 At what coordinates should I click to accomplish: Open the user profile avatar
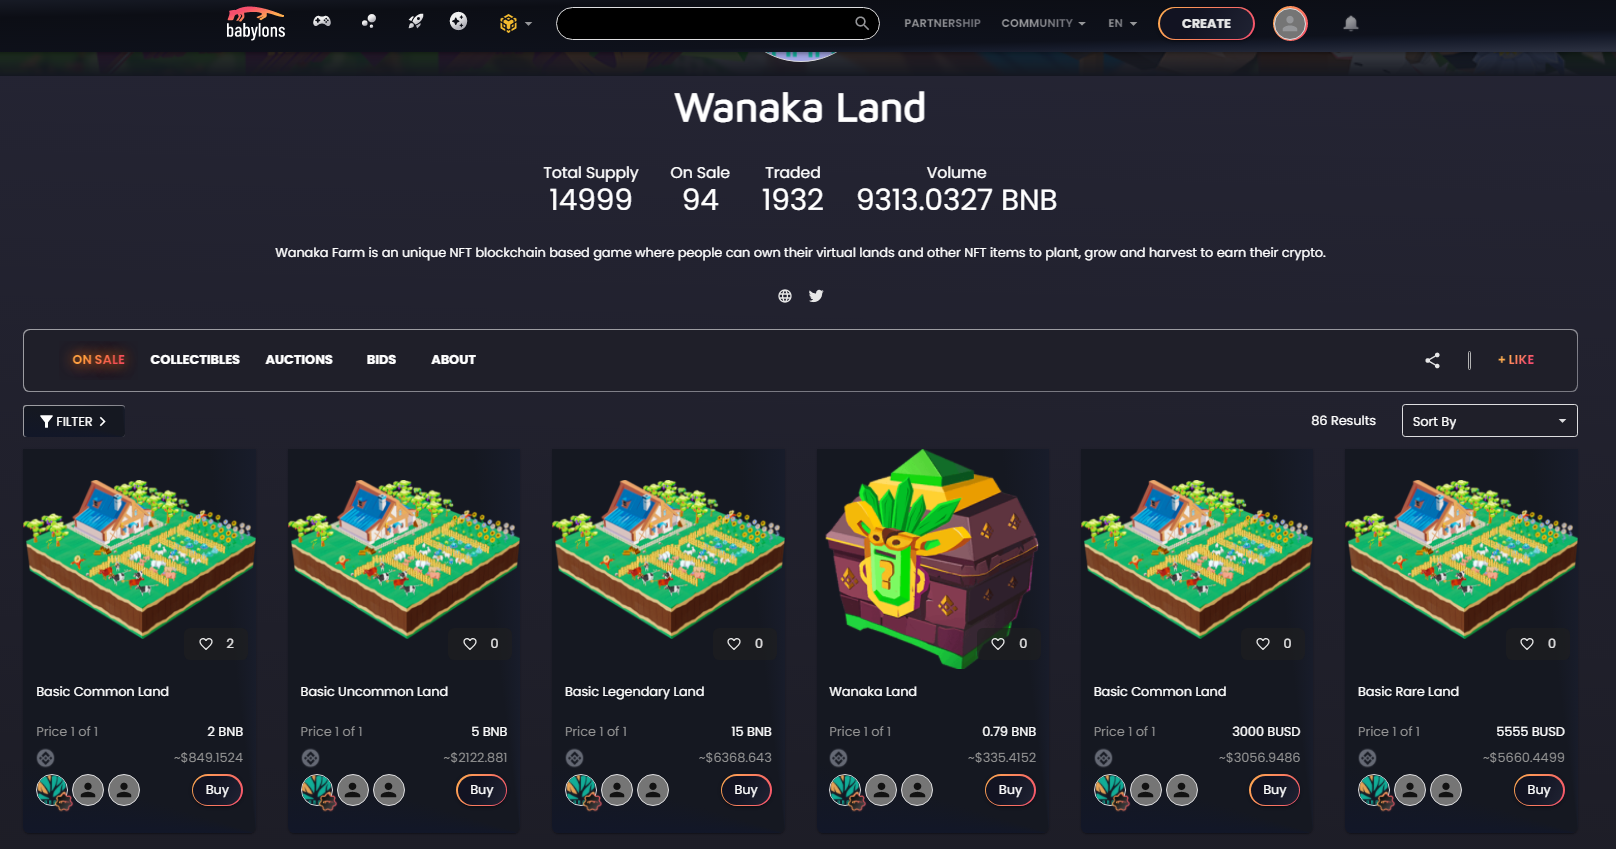[x=1290, y=23]
